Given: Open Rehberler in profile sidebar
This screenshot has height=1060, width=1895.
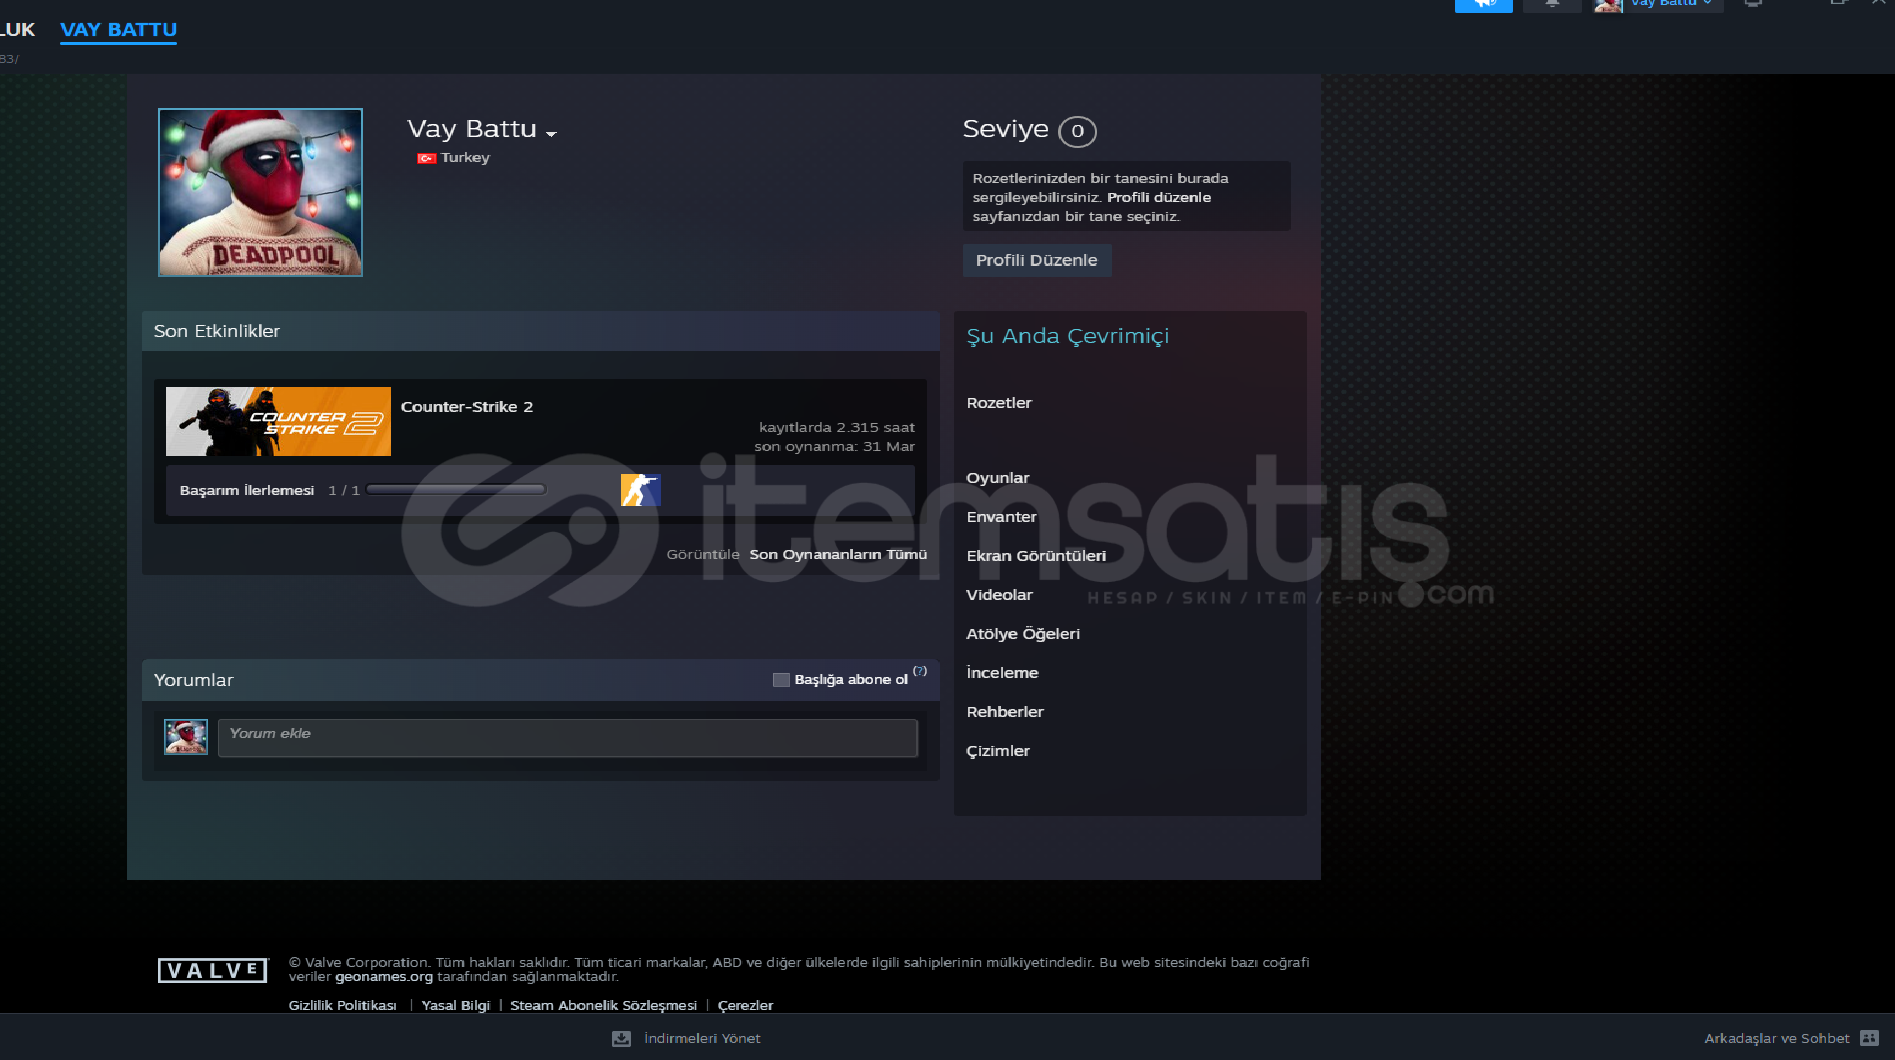Looking at the screenshot, I should (x=1005, y=712).
